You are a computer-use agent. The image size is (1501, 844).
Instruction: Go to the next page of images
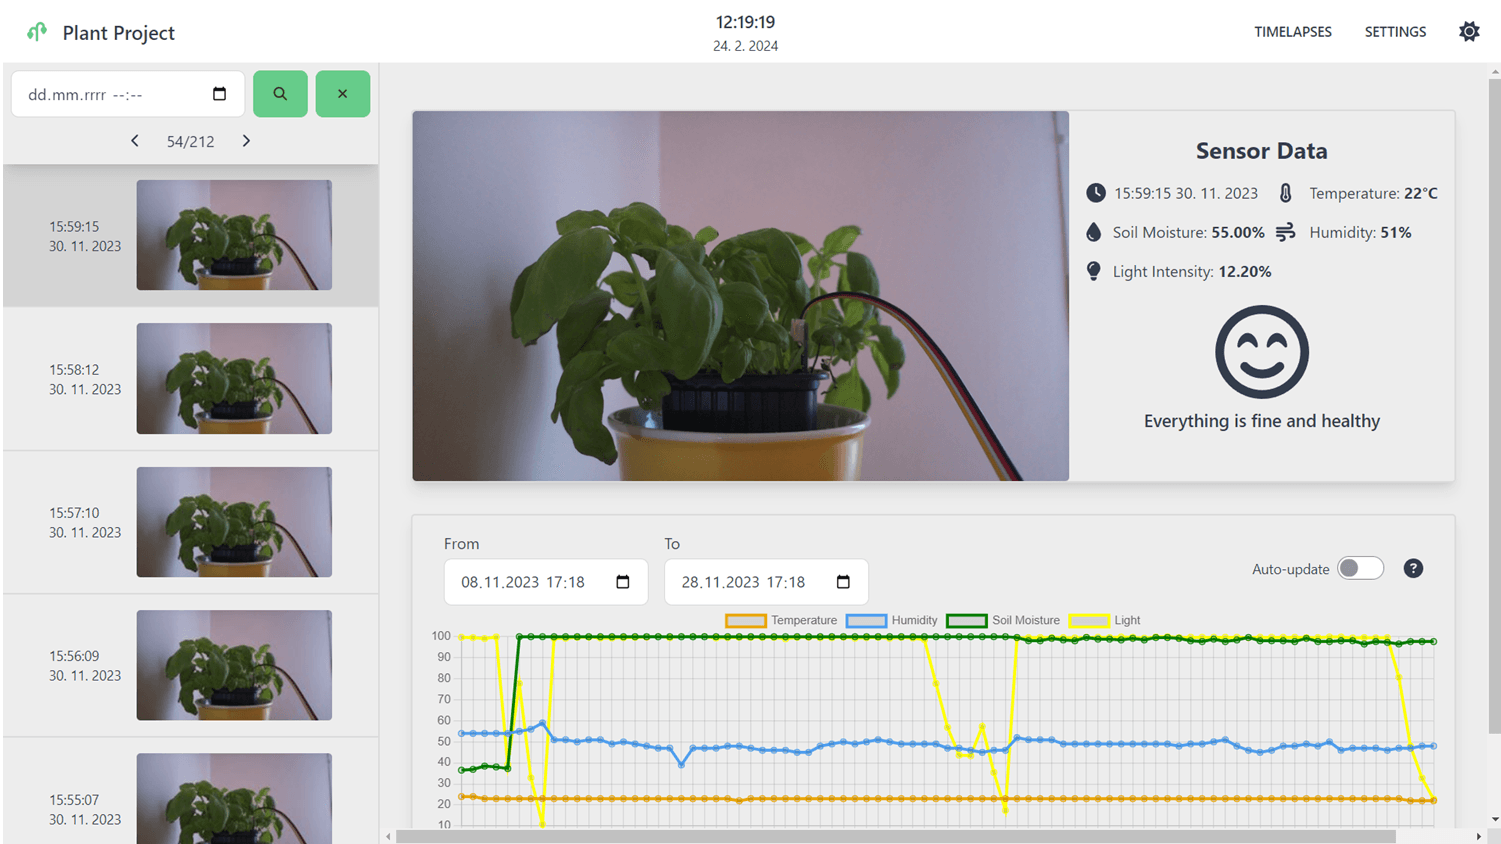[x=246, y=141]
